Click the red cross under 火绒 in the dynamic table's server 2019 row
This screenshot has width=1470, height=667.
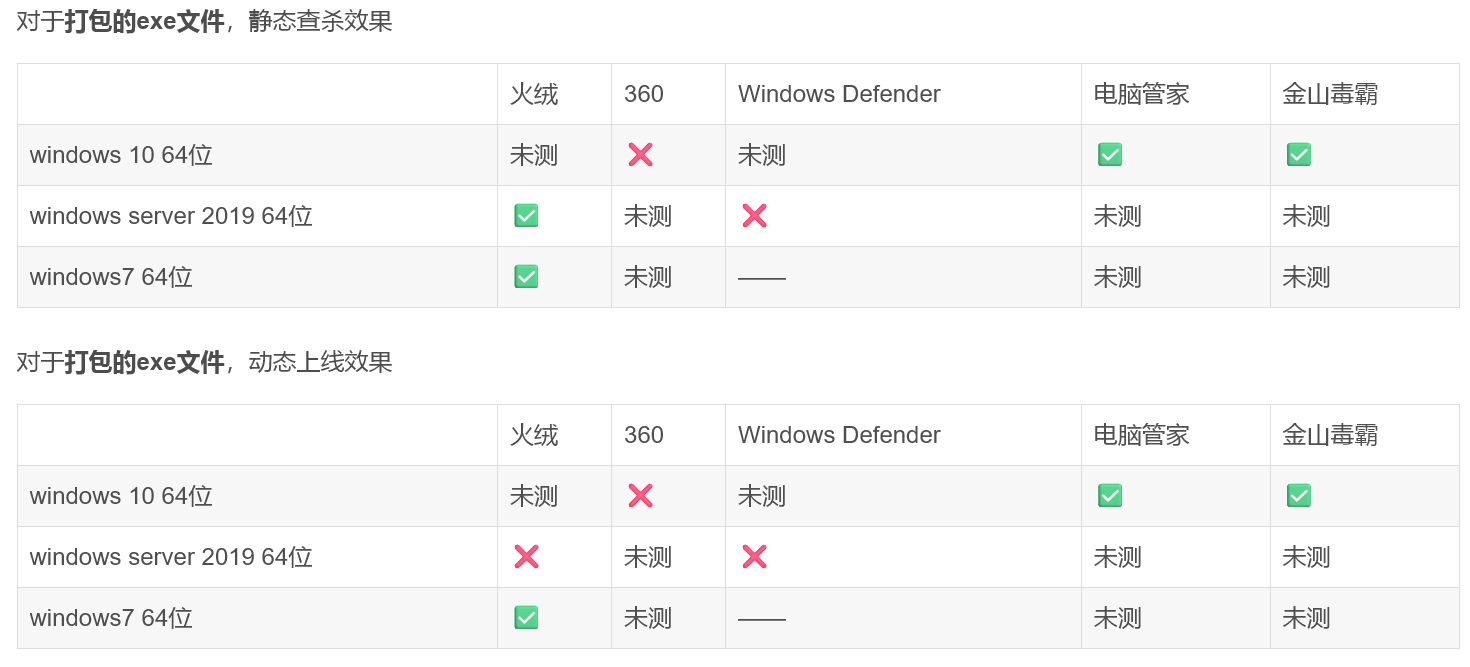point(526,557)
